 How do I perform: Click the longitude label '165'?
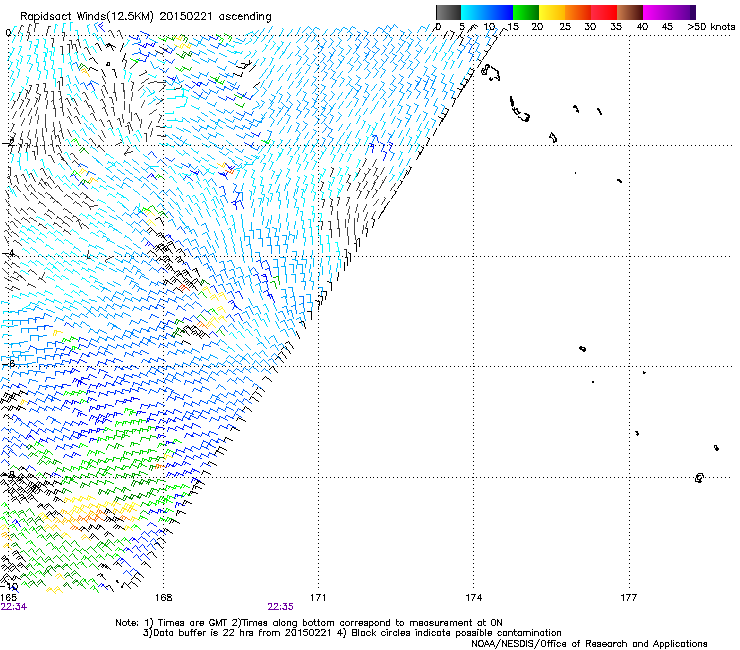click(x=8, y=598)
